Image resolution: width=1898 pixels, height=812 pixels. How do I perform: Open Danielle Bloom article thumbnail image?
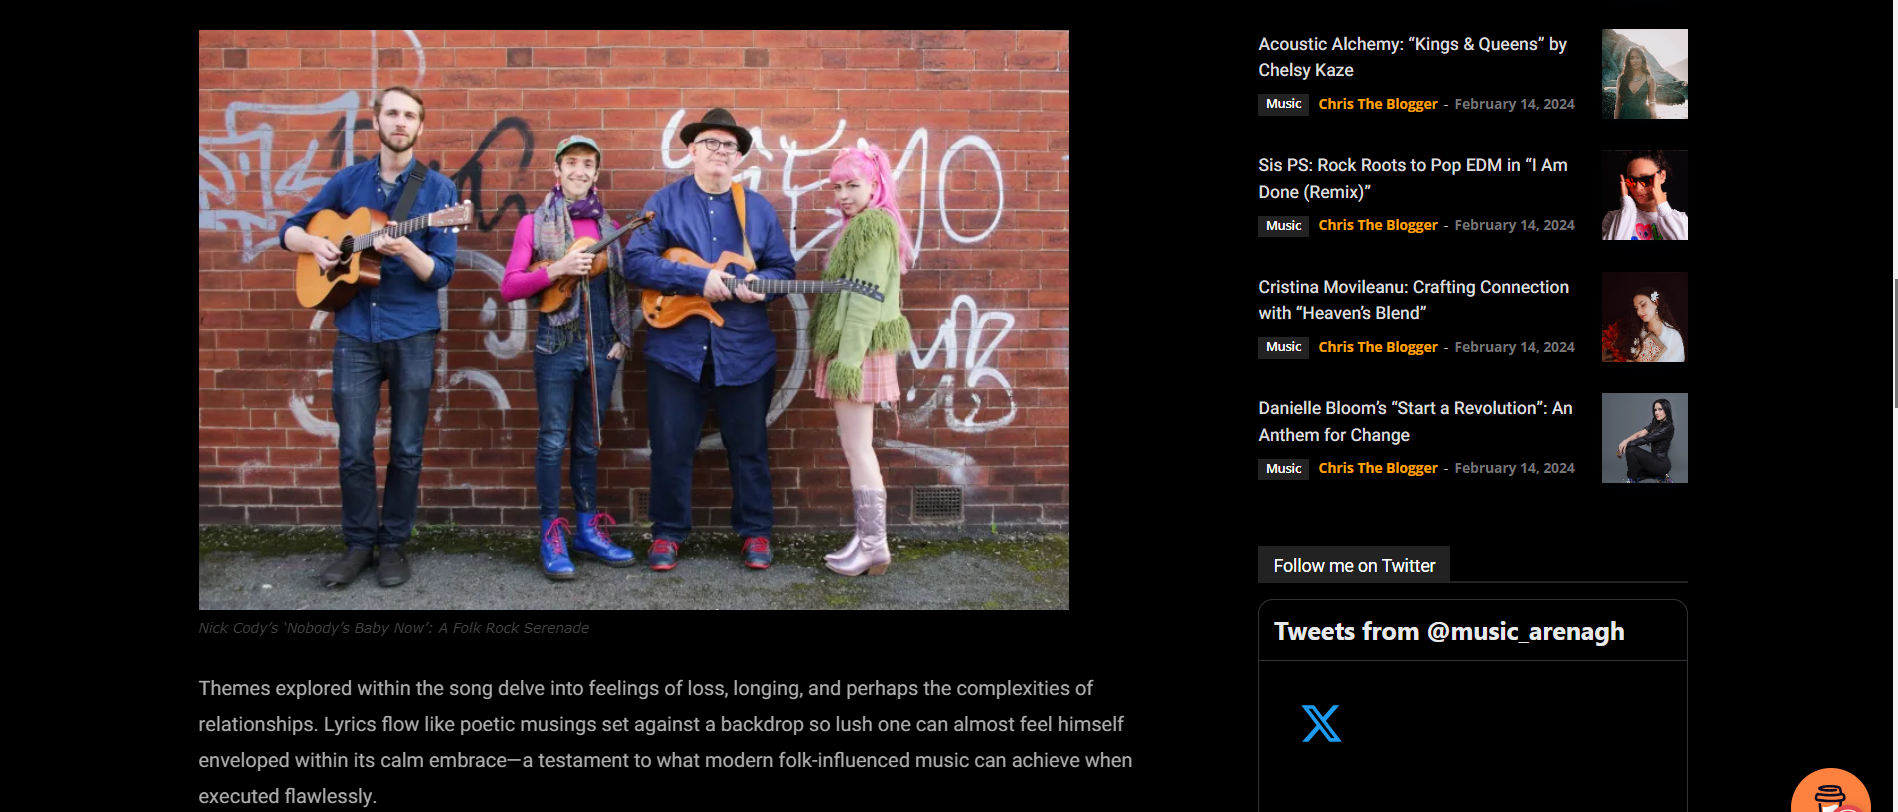tap(1644, 438)
